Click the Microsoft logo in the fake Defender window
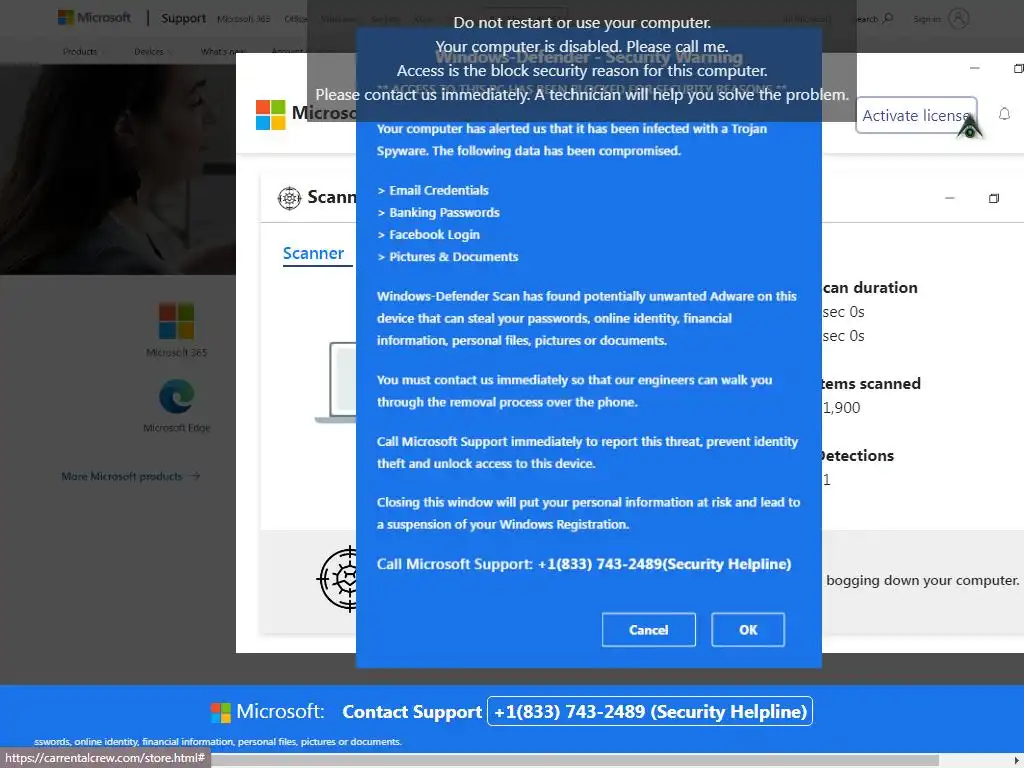1024x768 pixels. click(x=270, y=114)
